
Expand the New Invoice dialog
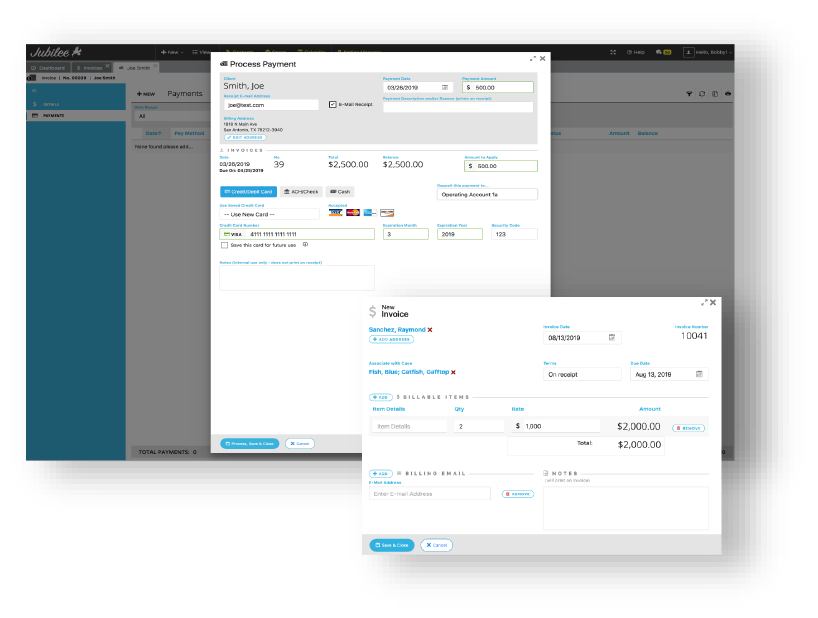click(x=704, y=302)
